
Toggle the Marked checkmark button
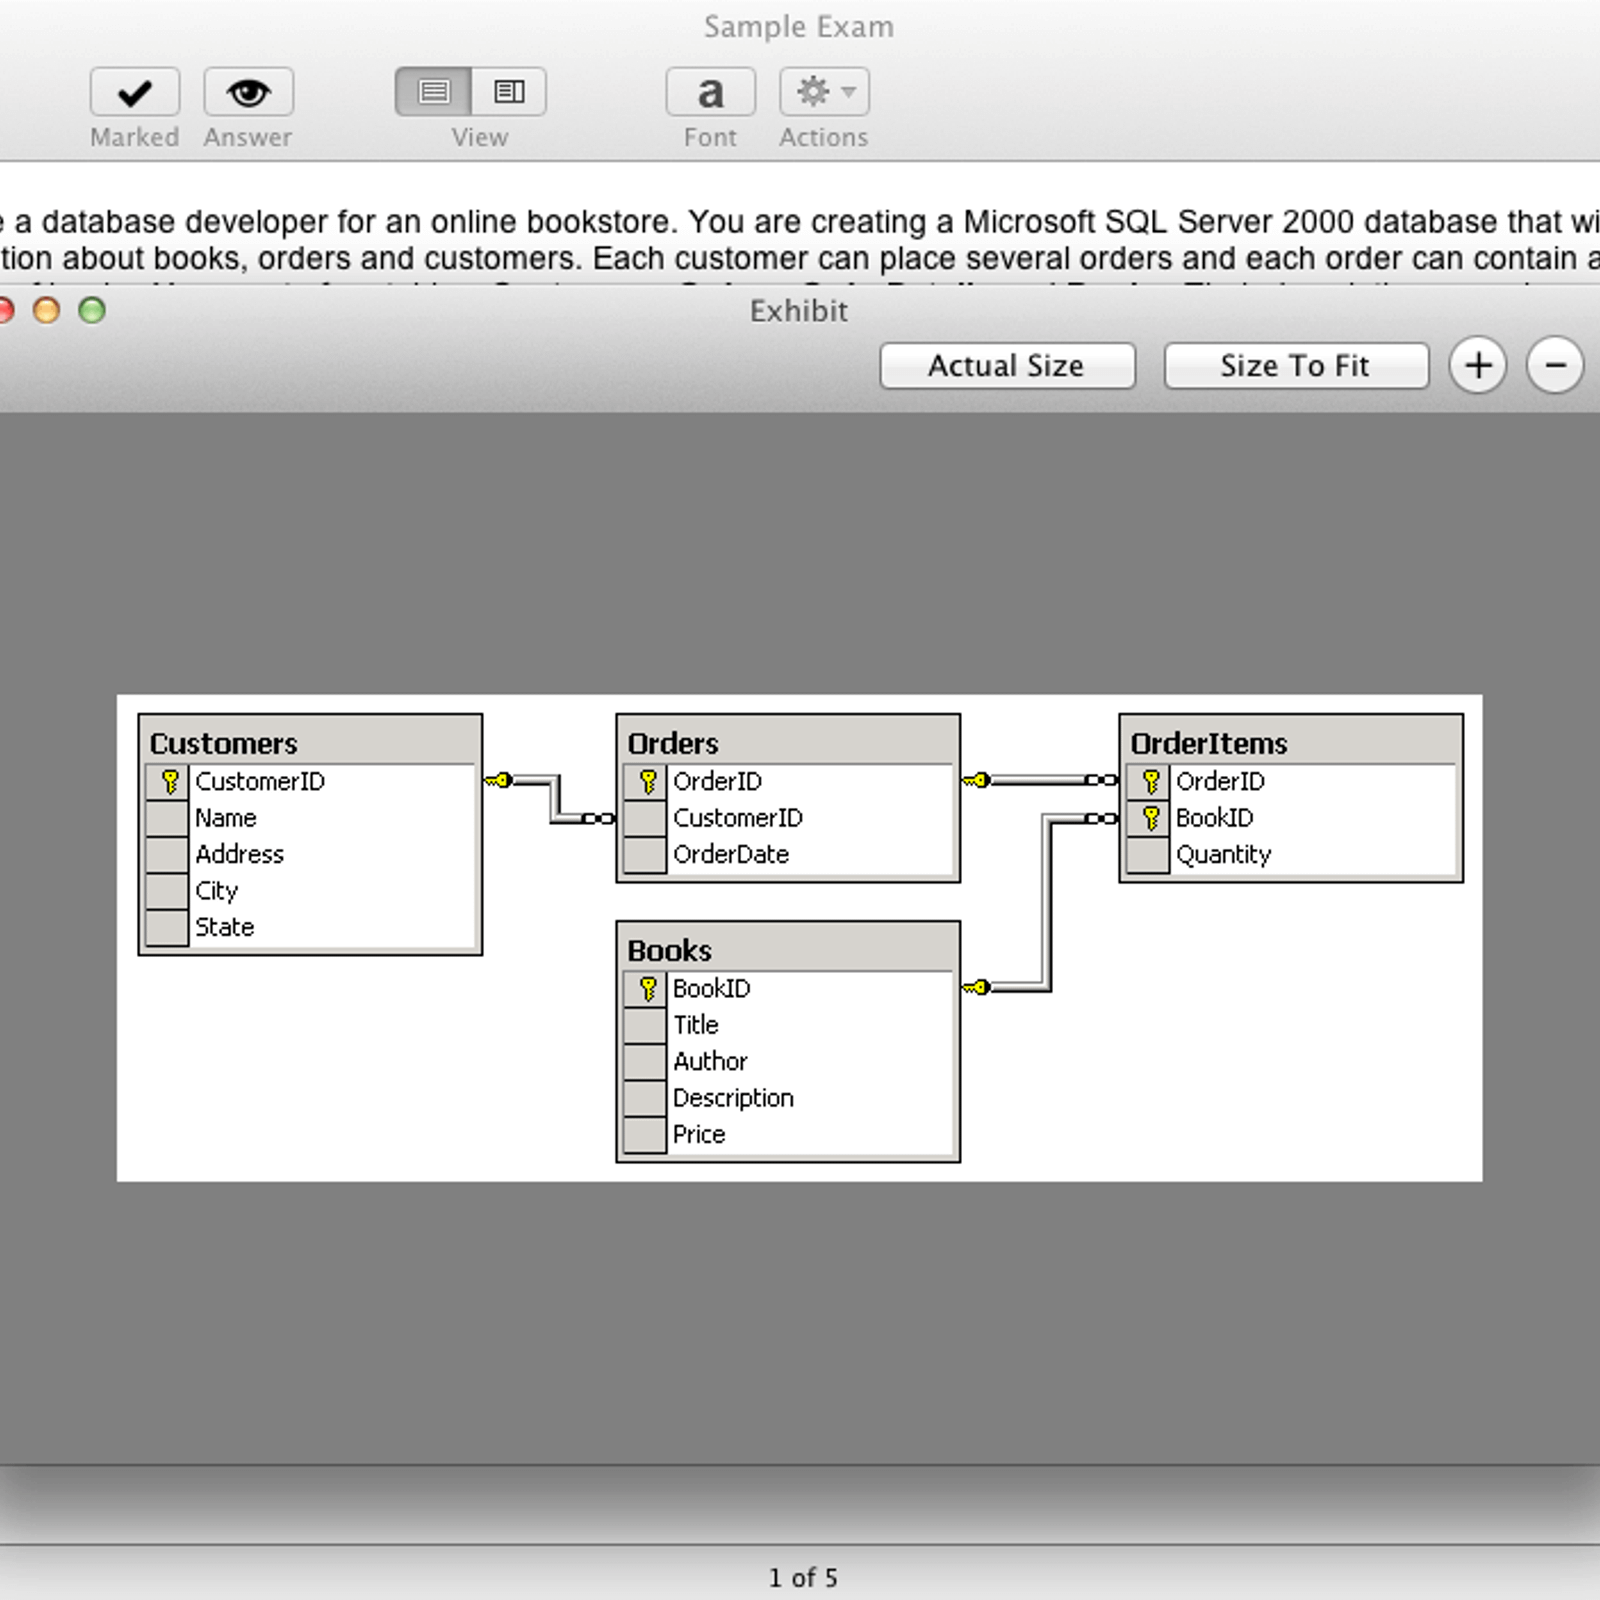click(135, 93)
